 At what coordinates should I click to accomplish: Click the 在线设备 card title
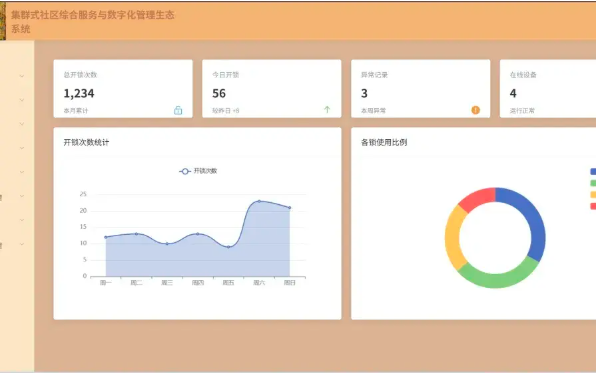523,75
